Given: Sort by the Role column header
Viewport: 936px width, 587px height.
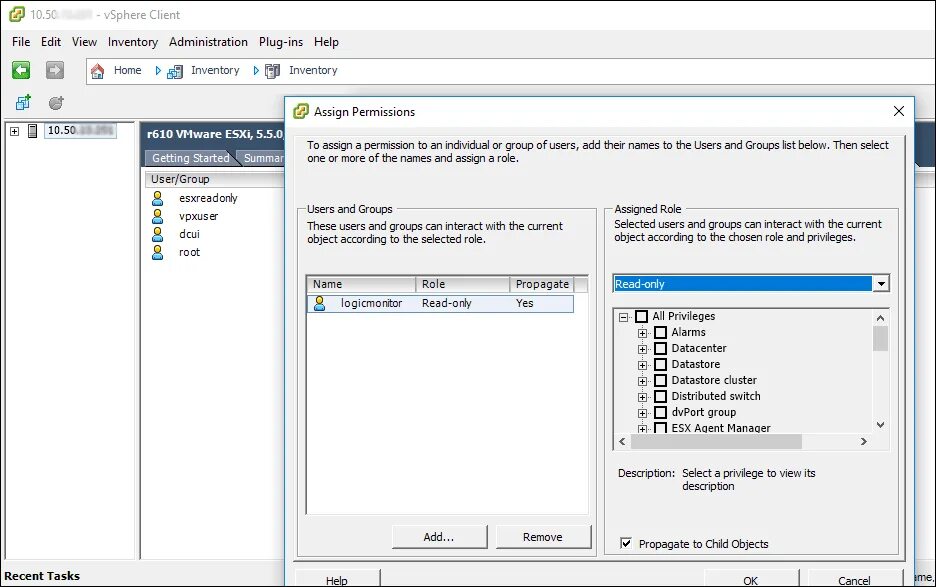Looking at the screenshot, I should [463, 284].
